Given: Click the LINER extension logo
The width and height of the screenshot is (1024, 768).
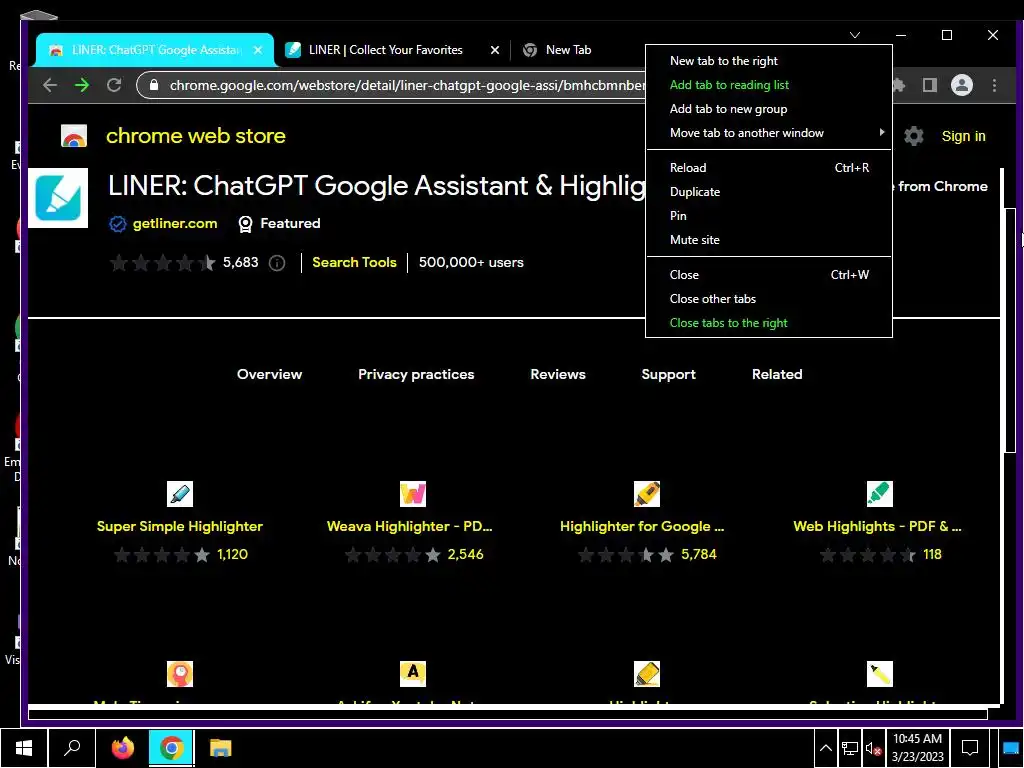Looking at the screenshot, I should pos(58,198).
